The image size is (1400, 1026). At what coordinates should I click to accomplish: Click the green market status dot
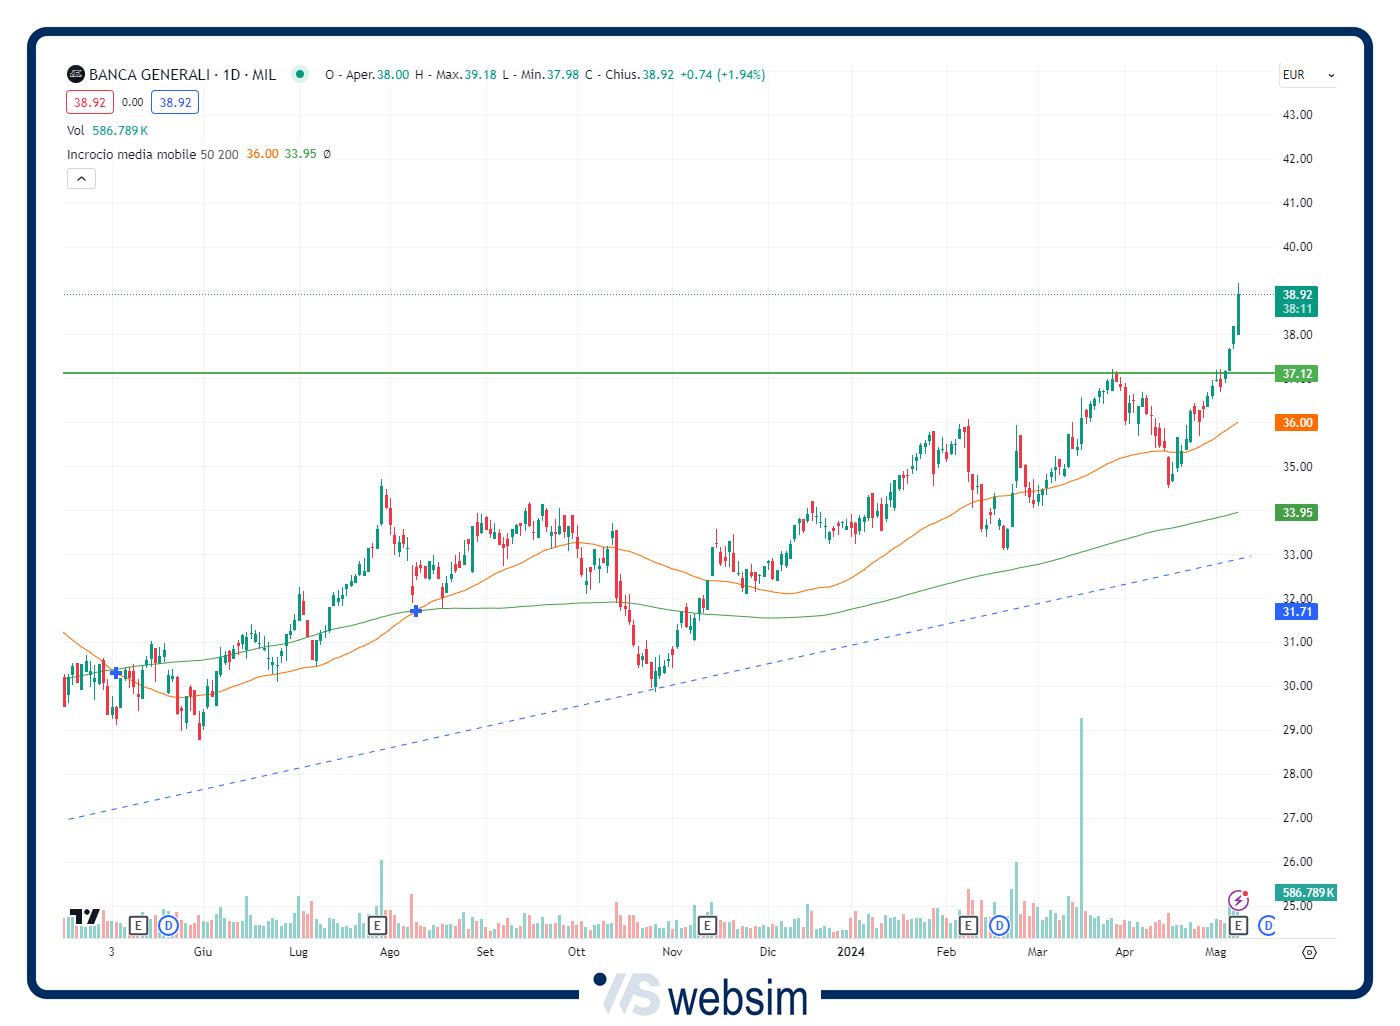click(299, 74)
